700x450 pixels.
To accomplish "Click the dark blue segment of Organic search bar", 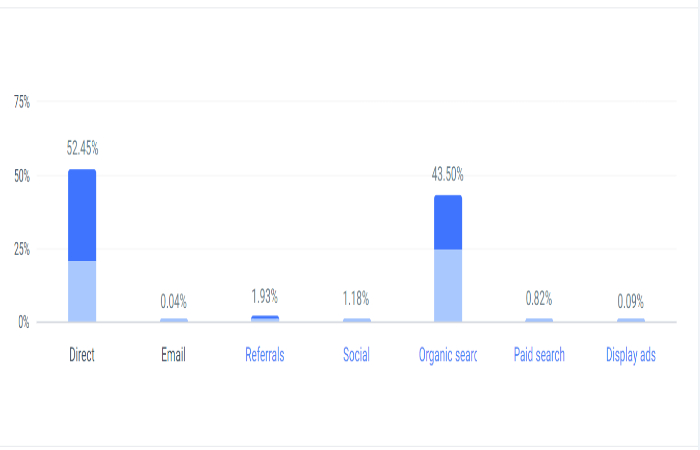I will pyautogui.click(x=448, y=222).
